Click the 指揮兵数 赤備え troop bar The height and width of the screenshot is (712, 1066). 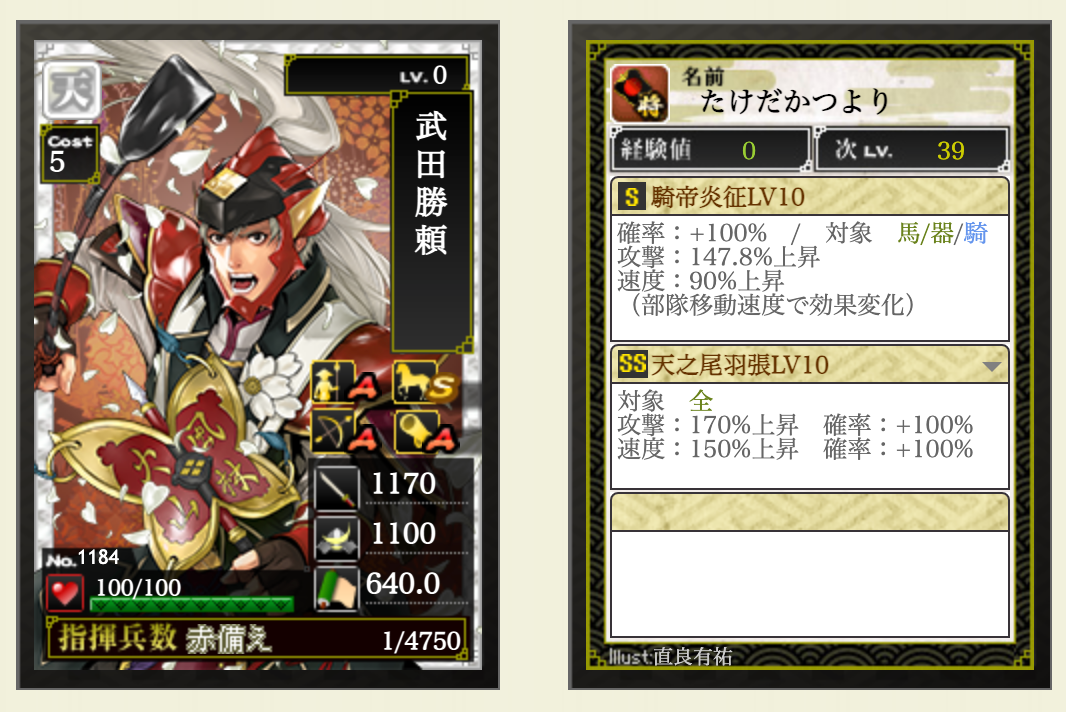256,639
